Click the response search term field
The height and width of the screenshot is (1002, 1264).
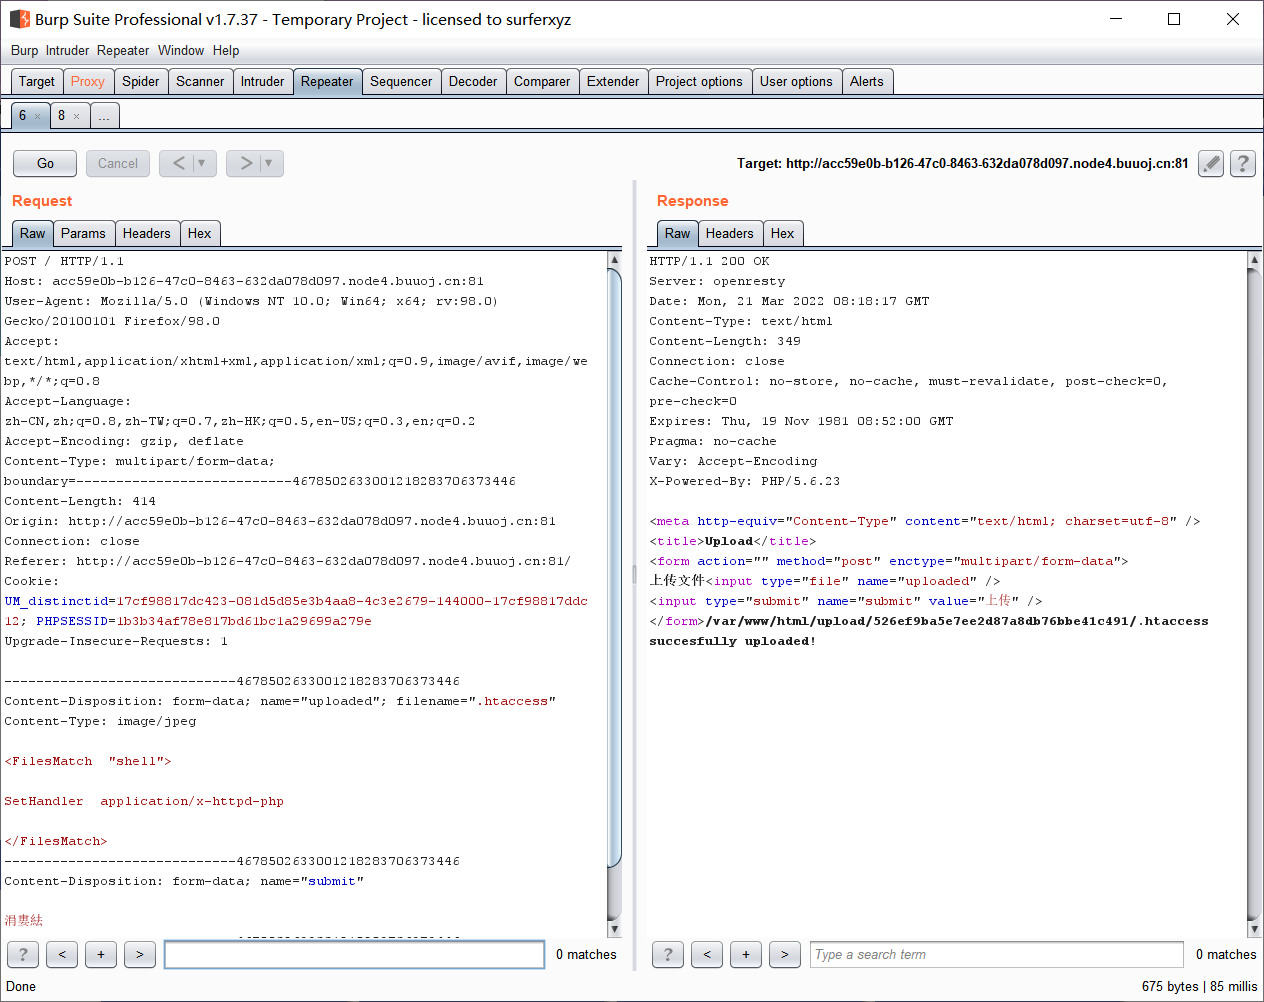coord(997,955)
